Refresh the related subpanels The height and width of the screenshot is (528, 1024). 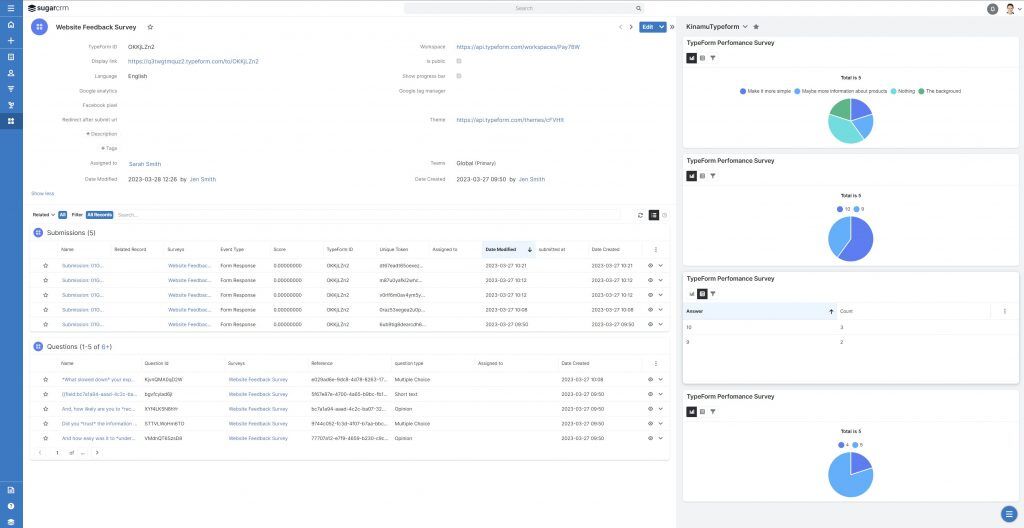click(641, 215)
